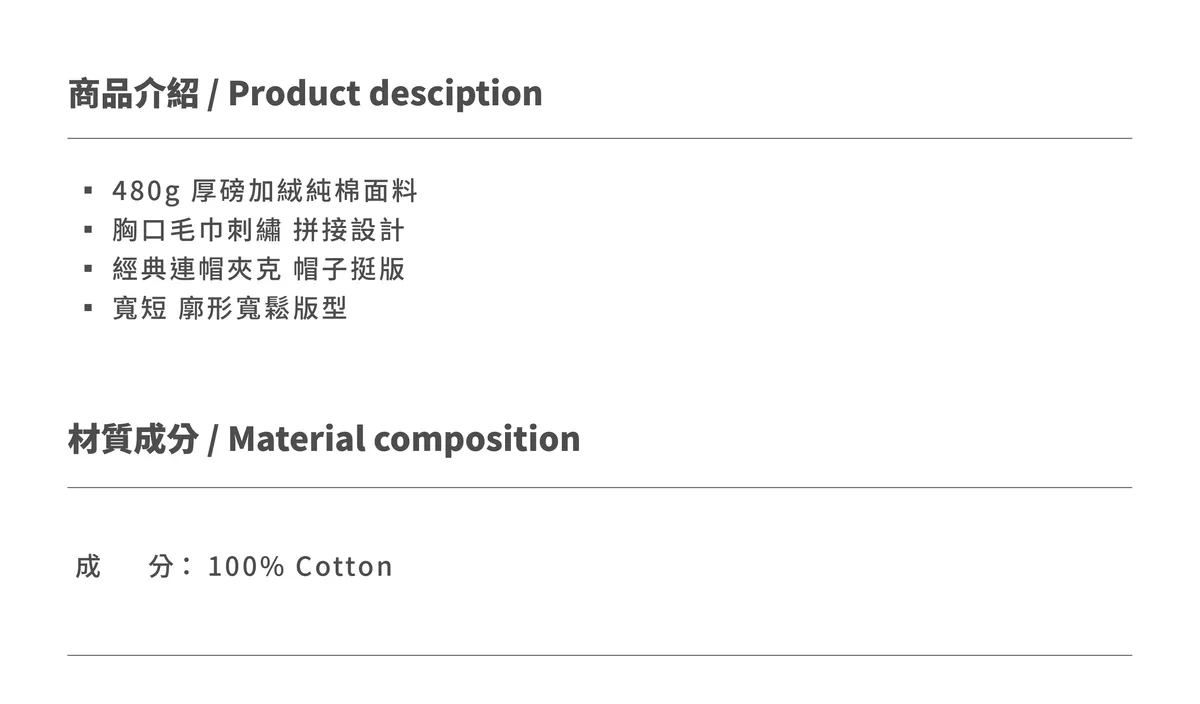Click the "100% Cotton" composition value
This screenshot has width=1200, height=704.
tap(300, 567)
